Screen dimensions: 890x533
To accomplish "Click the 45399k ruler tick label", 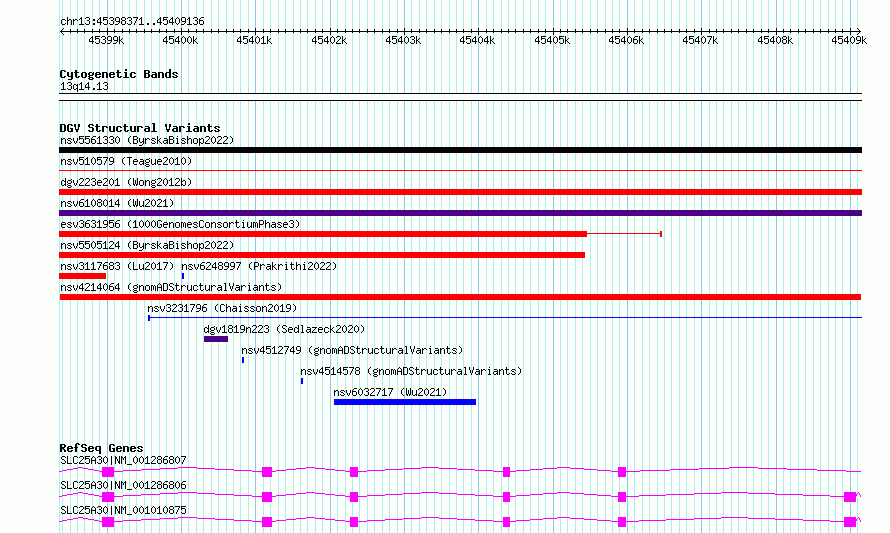I will [x=106, y=40].
